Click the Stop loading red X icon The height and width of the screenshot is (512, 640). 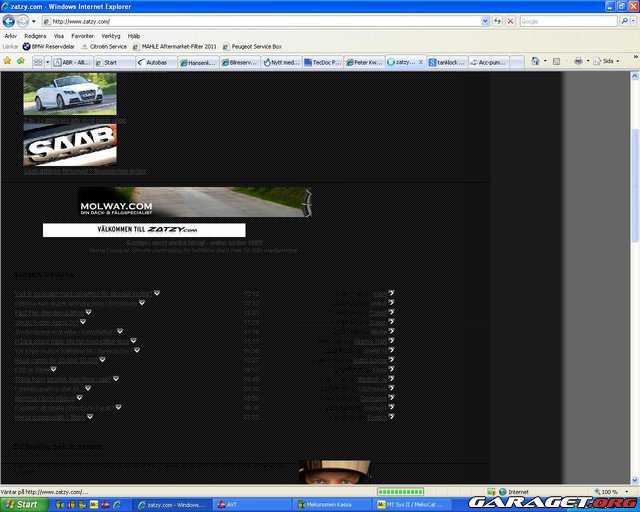coord(510,21)
